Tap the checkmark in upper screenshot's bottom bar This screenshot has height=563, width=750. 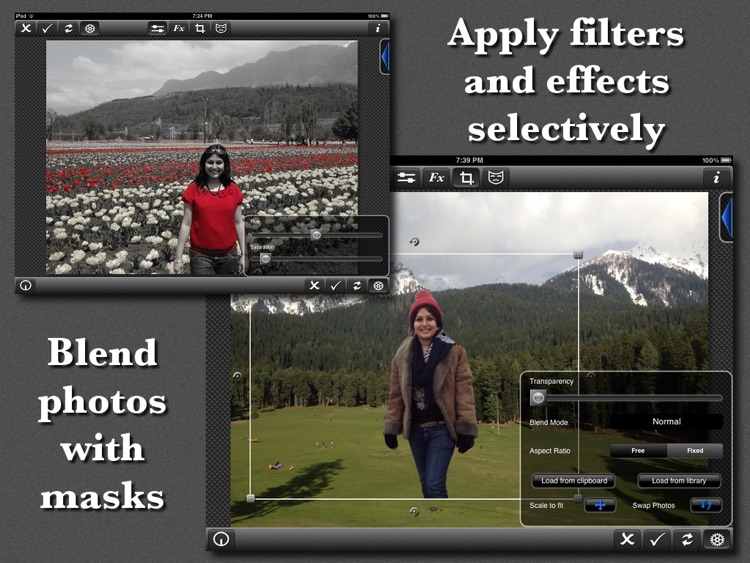335,286
